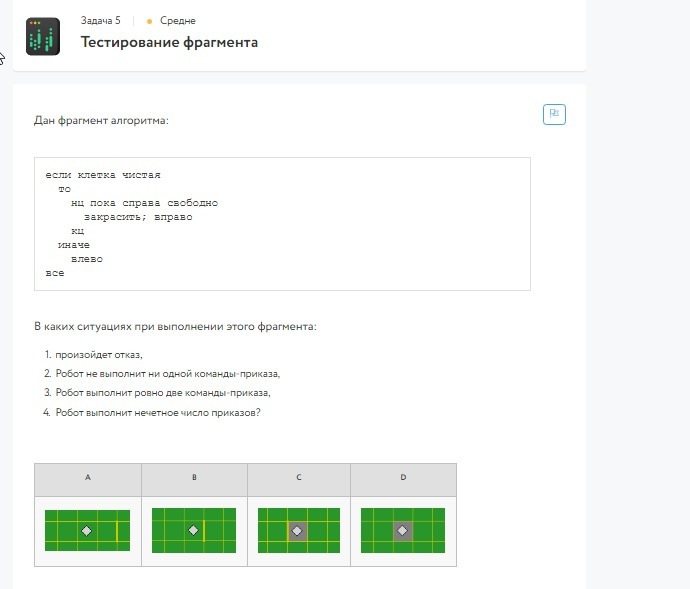The image size is (690, 589).
Task: Click the robot diamond in field B
Action: (x=193, y=530)
